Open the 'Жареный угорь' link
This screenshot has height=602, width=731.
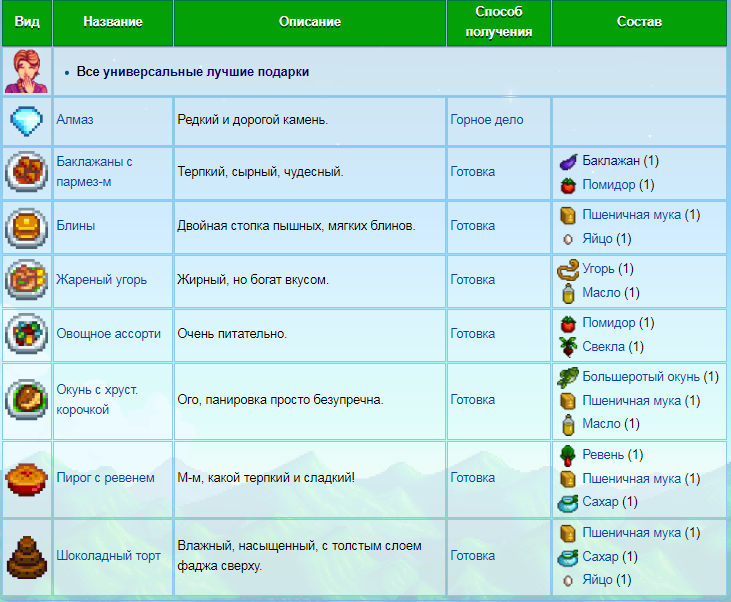pos(102,280)
